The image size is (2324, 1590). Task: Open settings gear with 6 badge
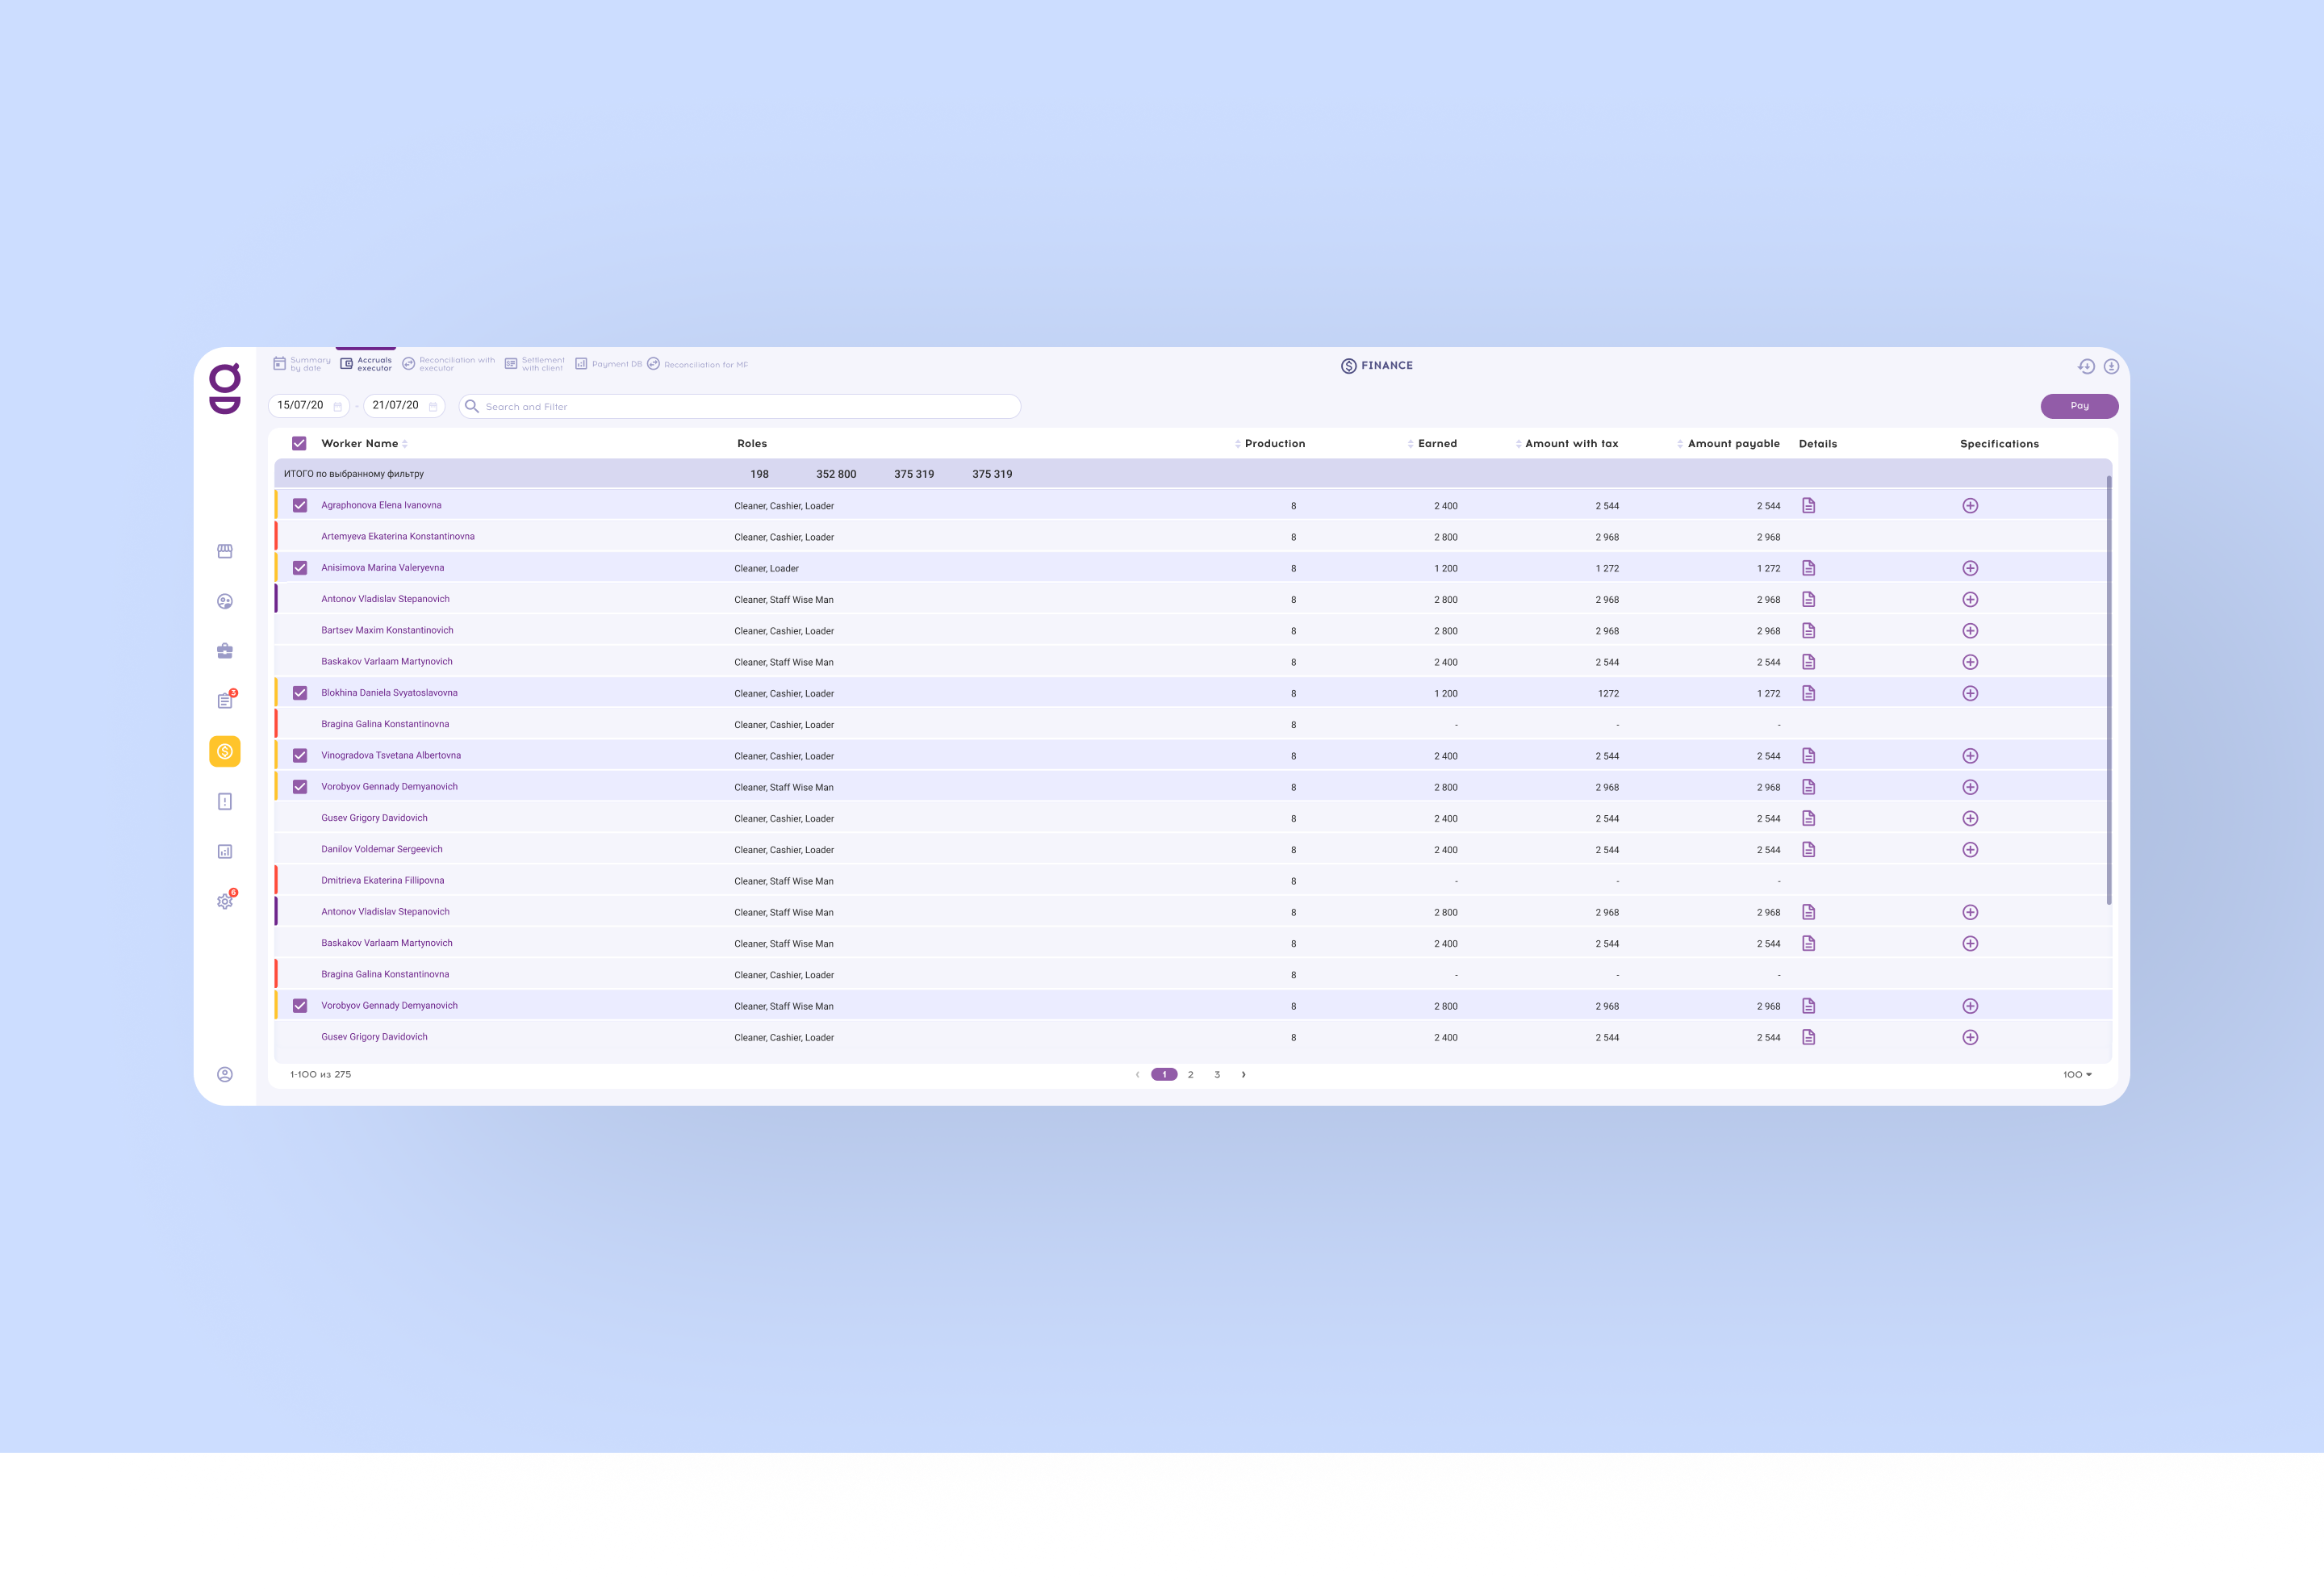pyautogui.click(x=225, y=901)
